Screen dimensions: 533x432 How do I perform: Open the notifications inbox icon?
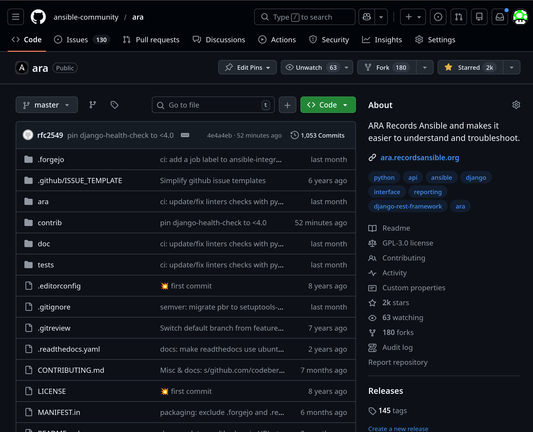coord(500,17)
